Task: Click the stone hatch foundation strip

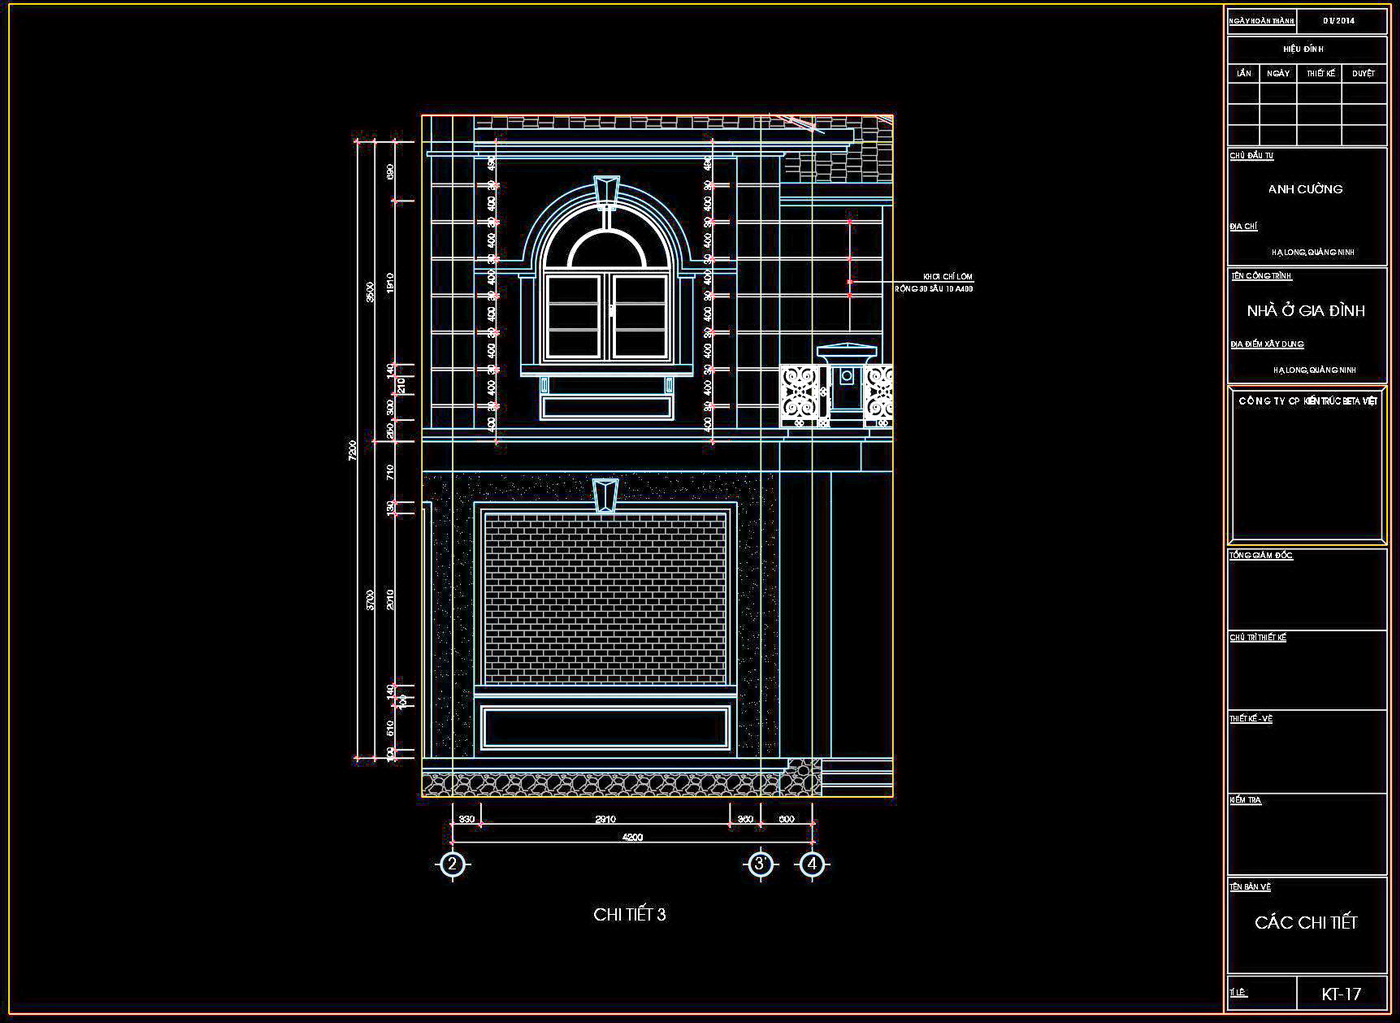Action: coord(605,785)
